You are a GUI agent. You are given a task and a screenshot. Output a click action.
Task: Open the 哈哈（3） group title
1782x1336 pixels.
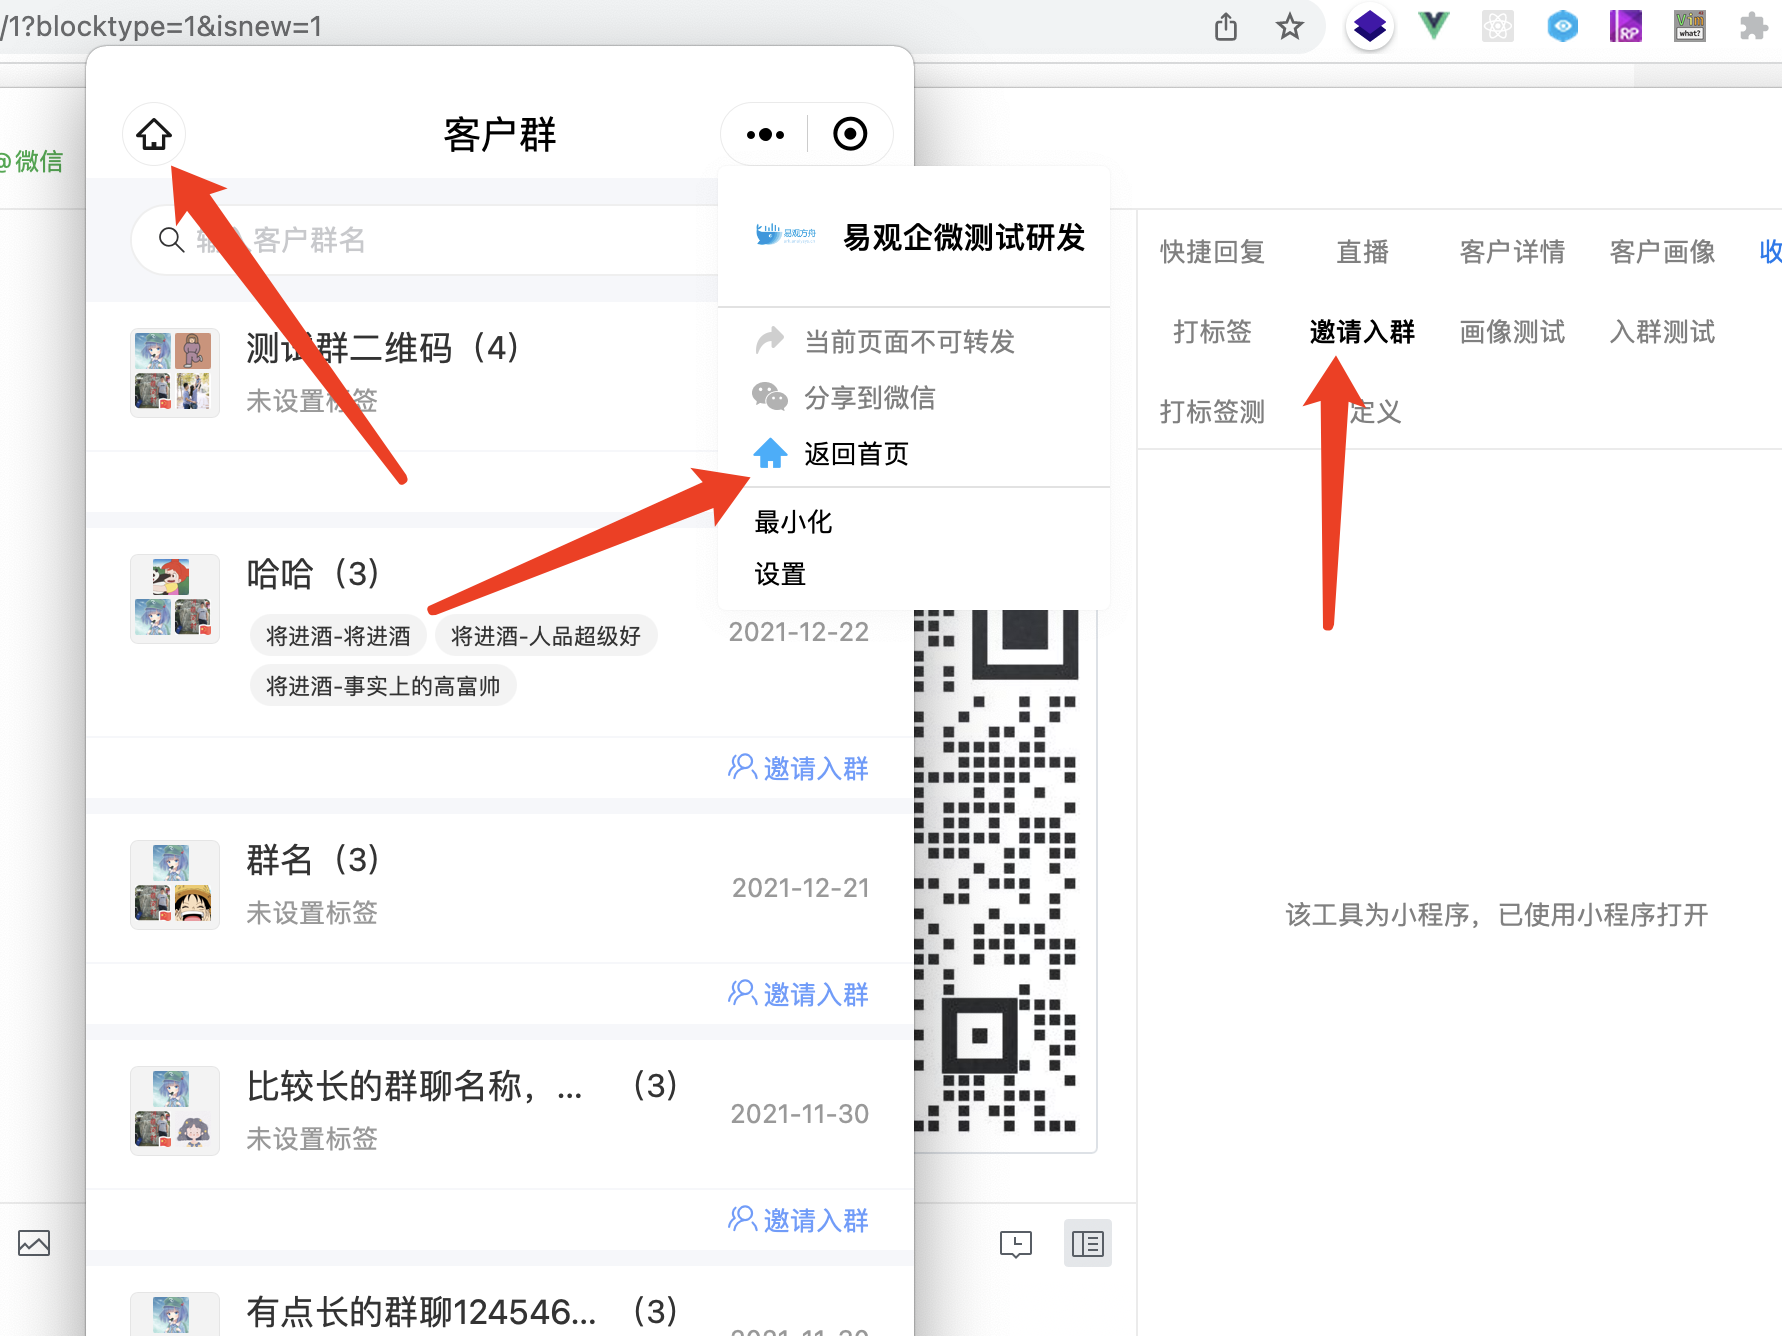point(313,574)
